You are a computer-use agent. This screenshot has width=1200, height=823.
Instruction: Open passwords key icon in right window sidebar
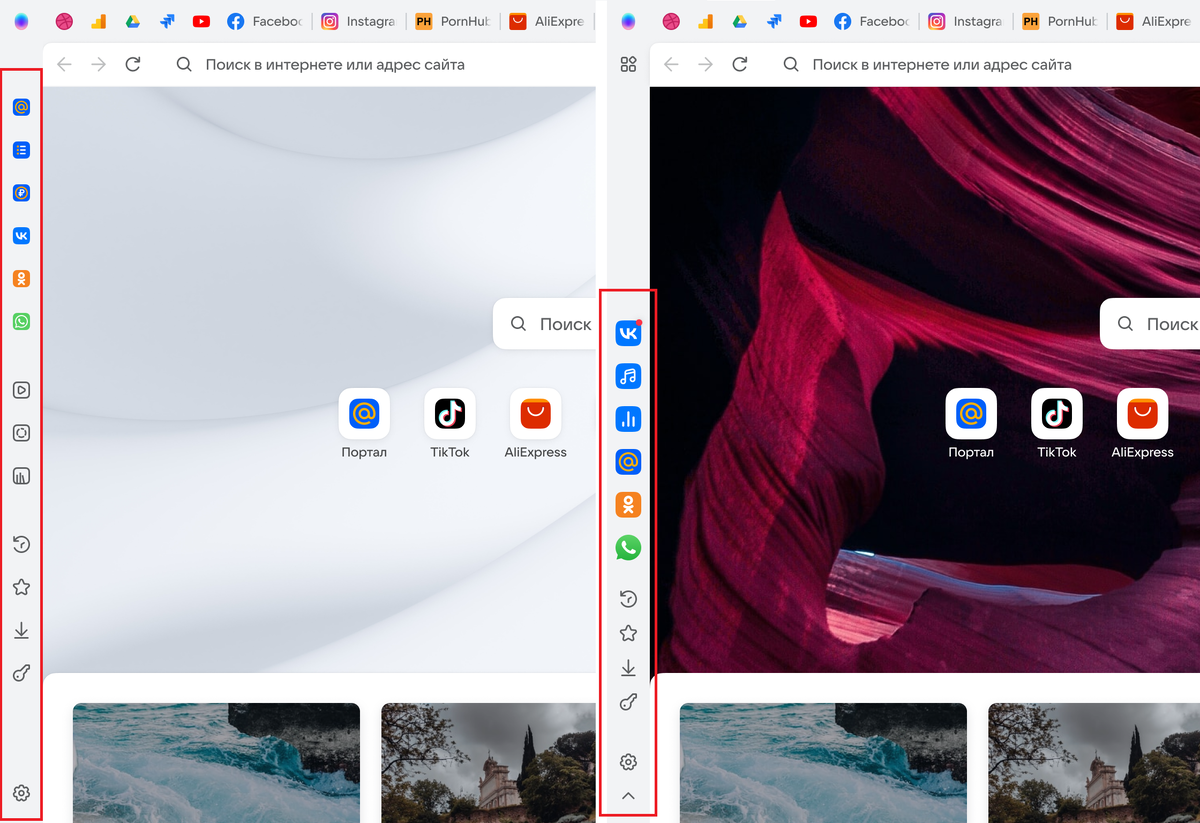tap(628, 703)
